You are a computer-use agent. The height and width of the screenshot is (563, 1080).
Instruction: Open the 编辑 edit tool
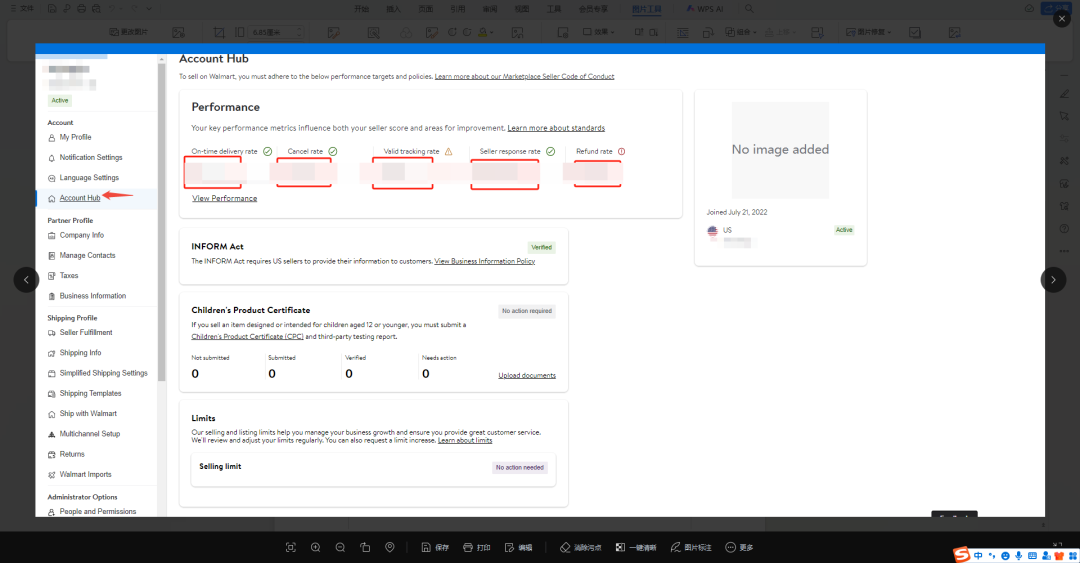pyautogui.click(x=519, y=547)
